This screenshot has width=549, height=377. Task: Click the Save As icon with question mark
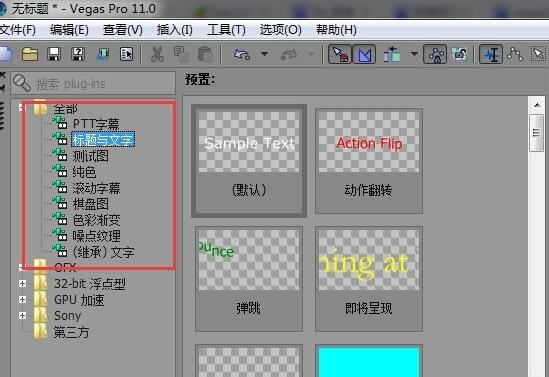coord(78,54)
